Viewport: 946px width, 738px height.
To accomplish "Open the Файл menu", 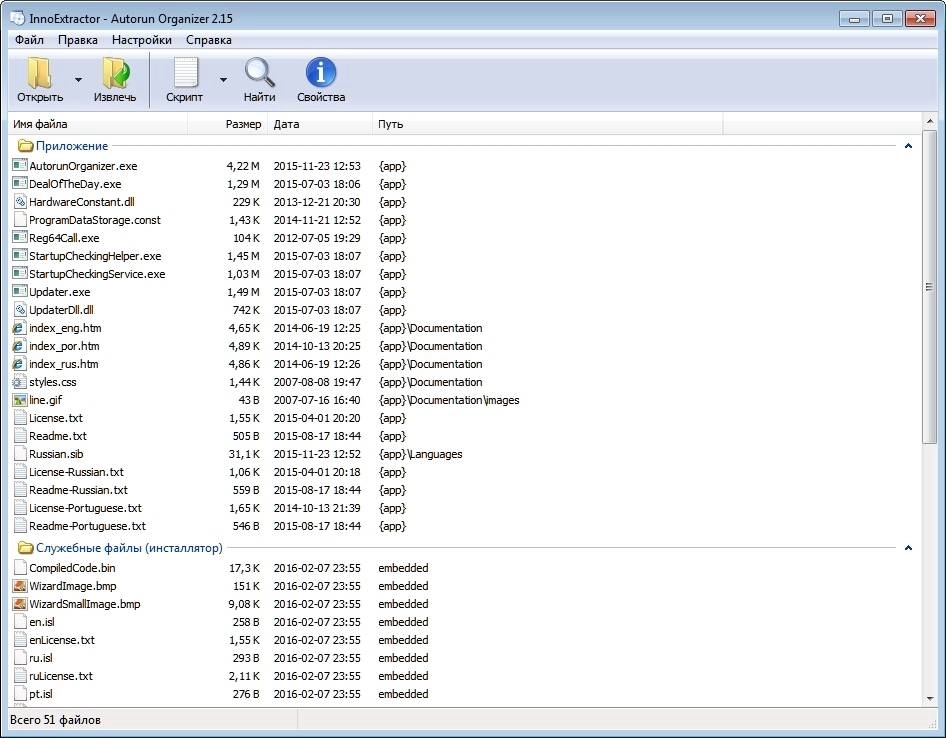I will coord(29,40).
